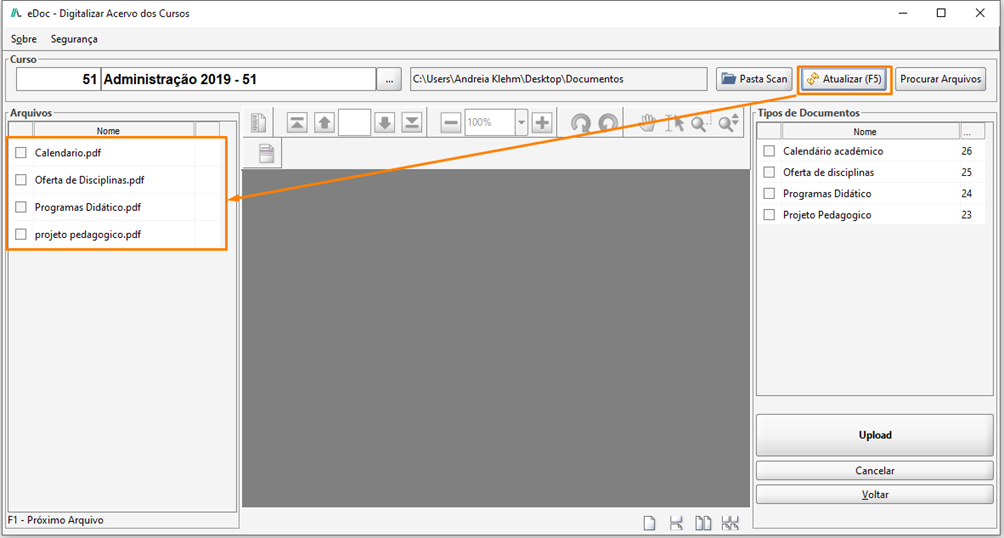This screenshot has width=1004, height=538.
Task: Click the course code field showing 51
Action: 58,79
